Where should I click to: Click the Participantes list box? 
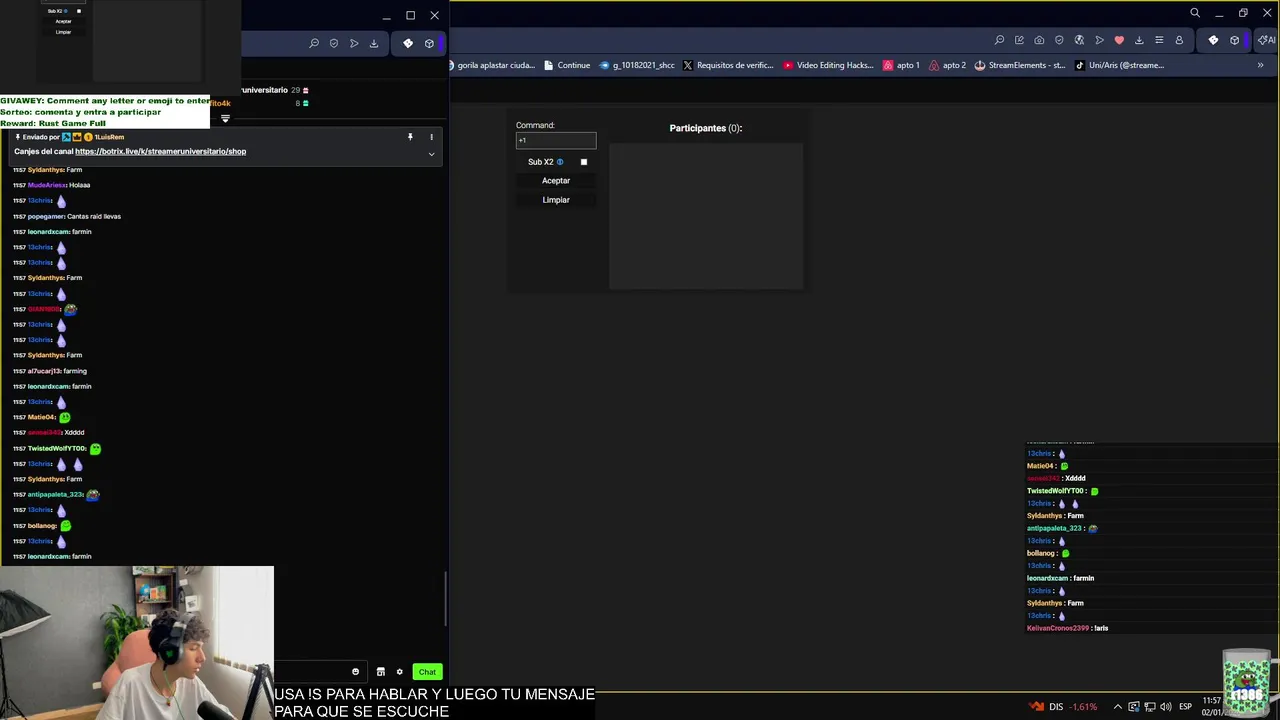click(706, 216)
